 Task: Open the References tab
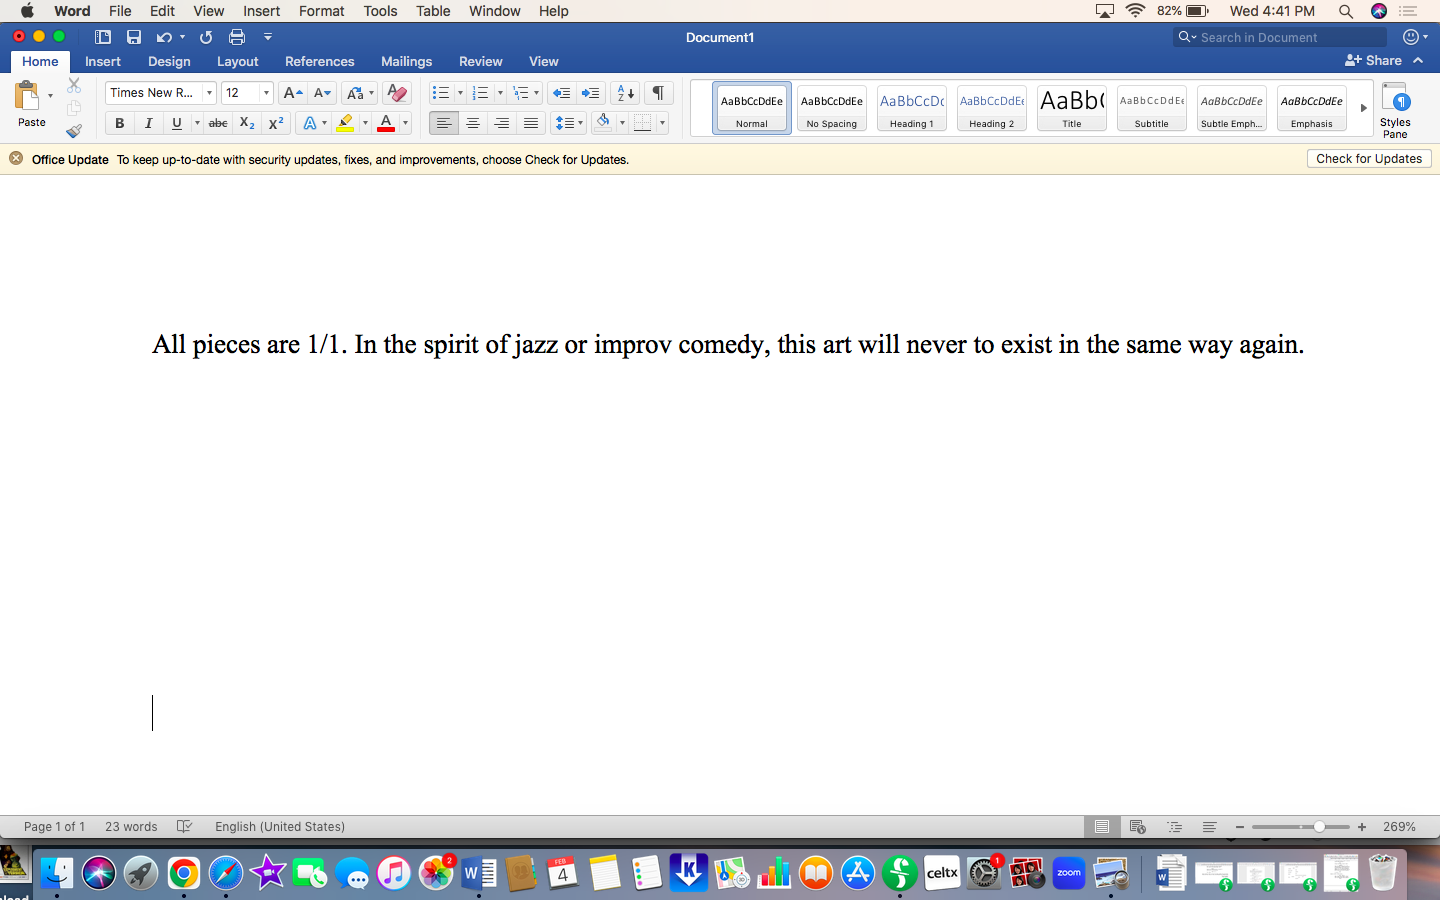(x=320, y=61)
